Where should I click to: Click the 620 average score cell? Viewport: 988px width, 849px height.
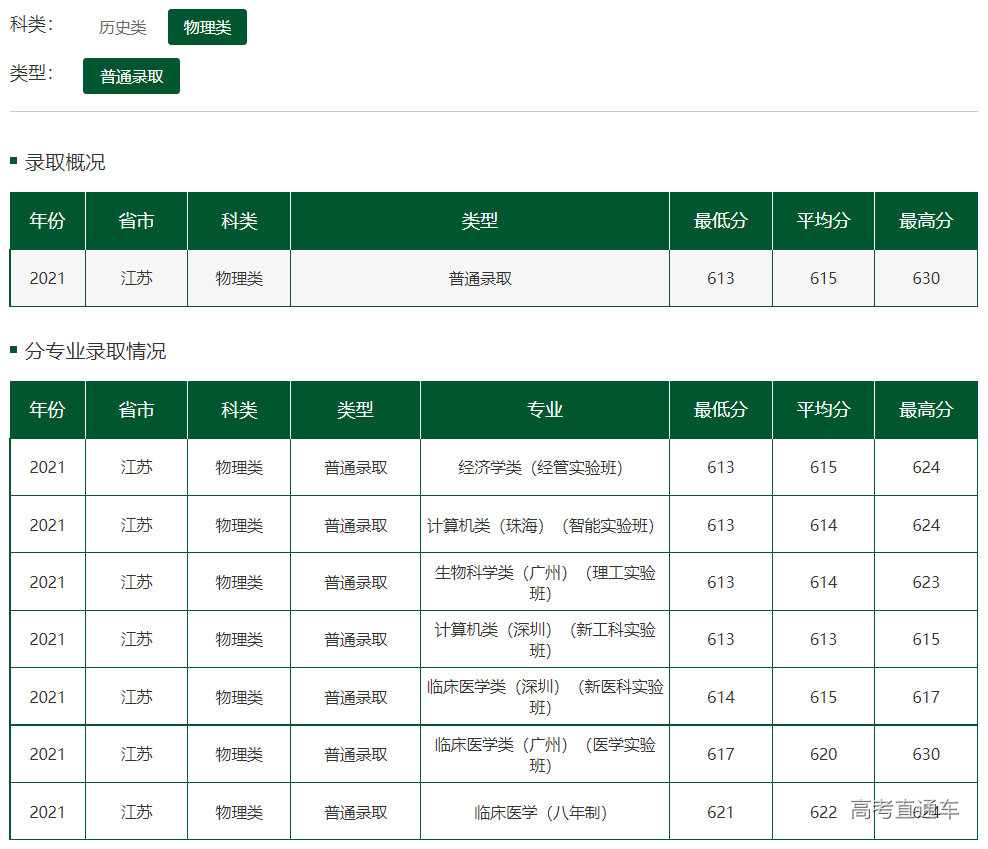click(x=823, y=754)
